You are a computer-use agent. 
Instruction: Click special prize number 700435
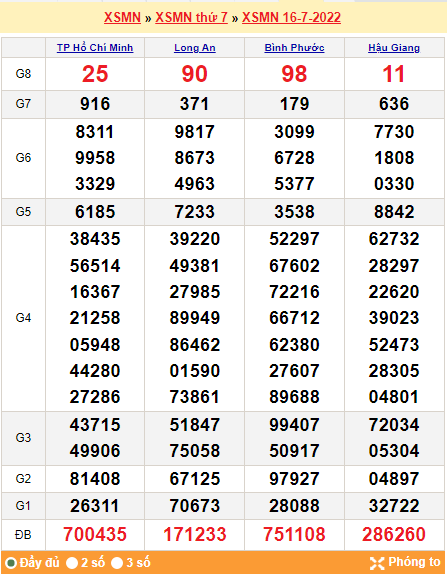(x=95, y=534)
